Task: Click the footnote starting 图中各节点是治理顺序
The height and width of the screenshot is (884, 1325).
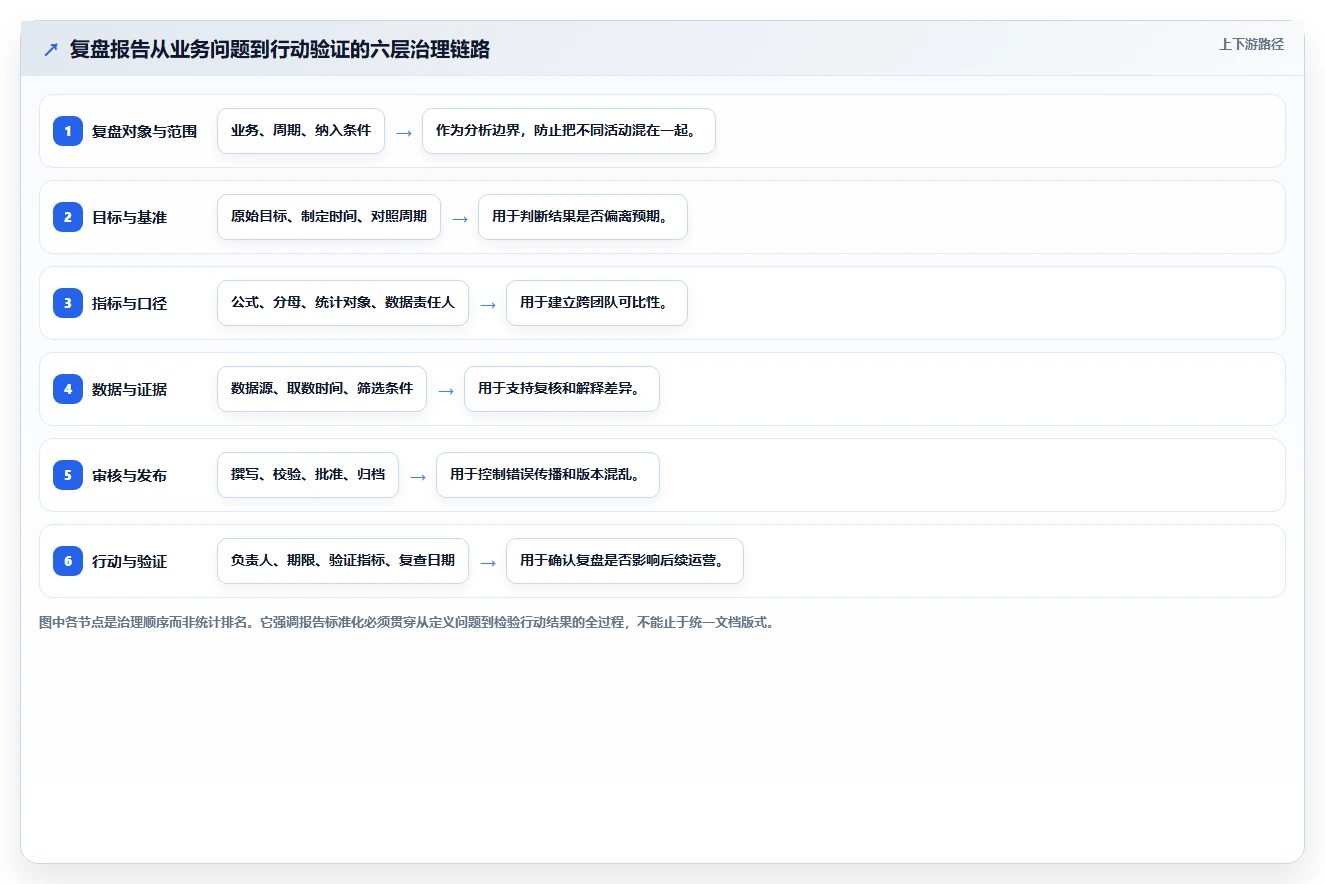Action: 407,622
